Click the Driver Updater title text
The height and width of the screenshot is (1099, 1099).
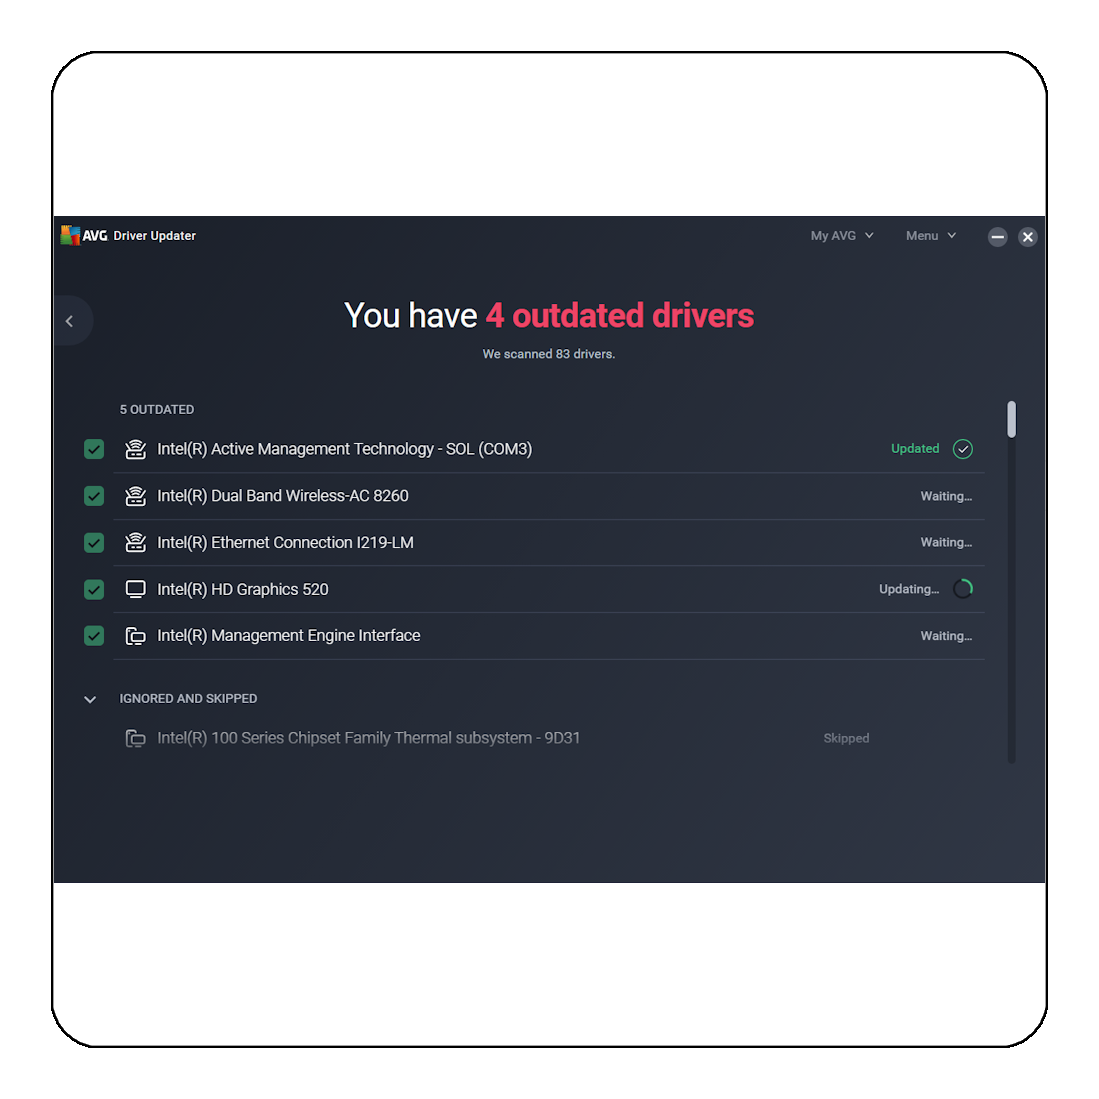click(x=154, y=236)
